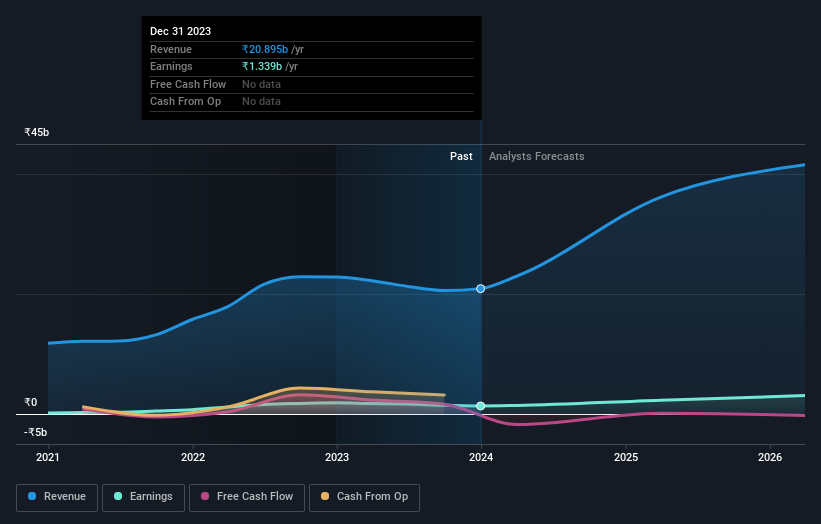Click the revenue value ₹20.895b in tooltip
Viewport: 821px width, 524px height.
pos(265,49)
